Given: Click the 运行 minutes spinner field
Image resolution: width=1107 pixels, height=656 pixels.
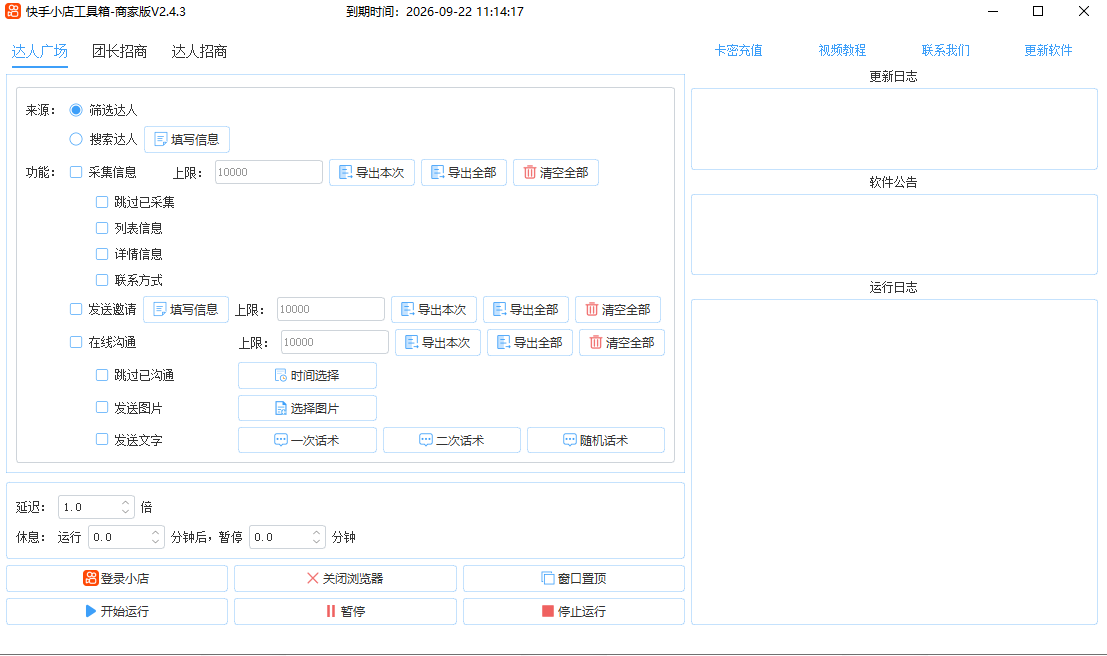Looking at the screenshot, I should pos(126,537).
